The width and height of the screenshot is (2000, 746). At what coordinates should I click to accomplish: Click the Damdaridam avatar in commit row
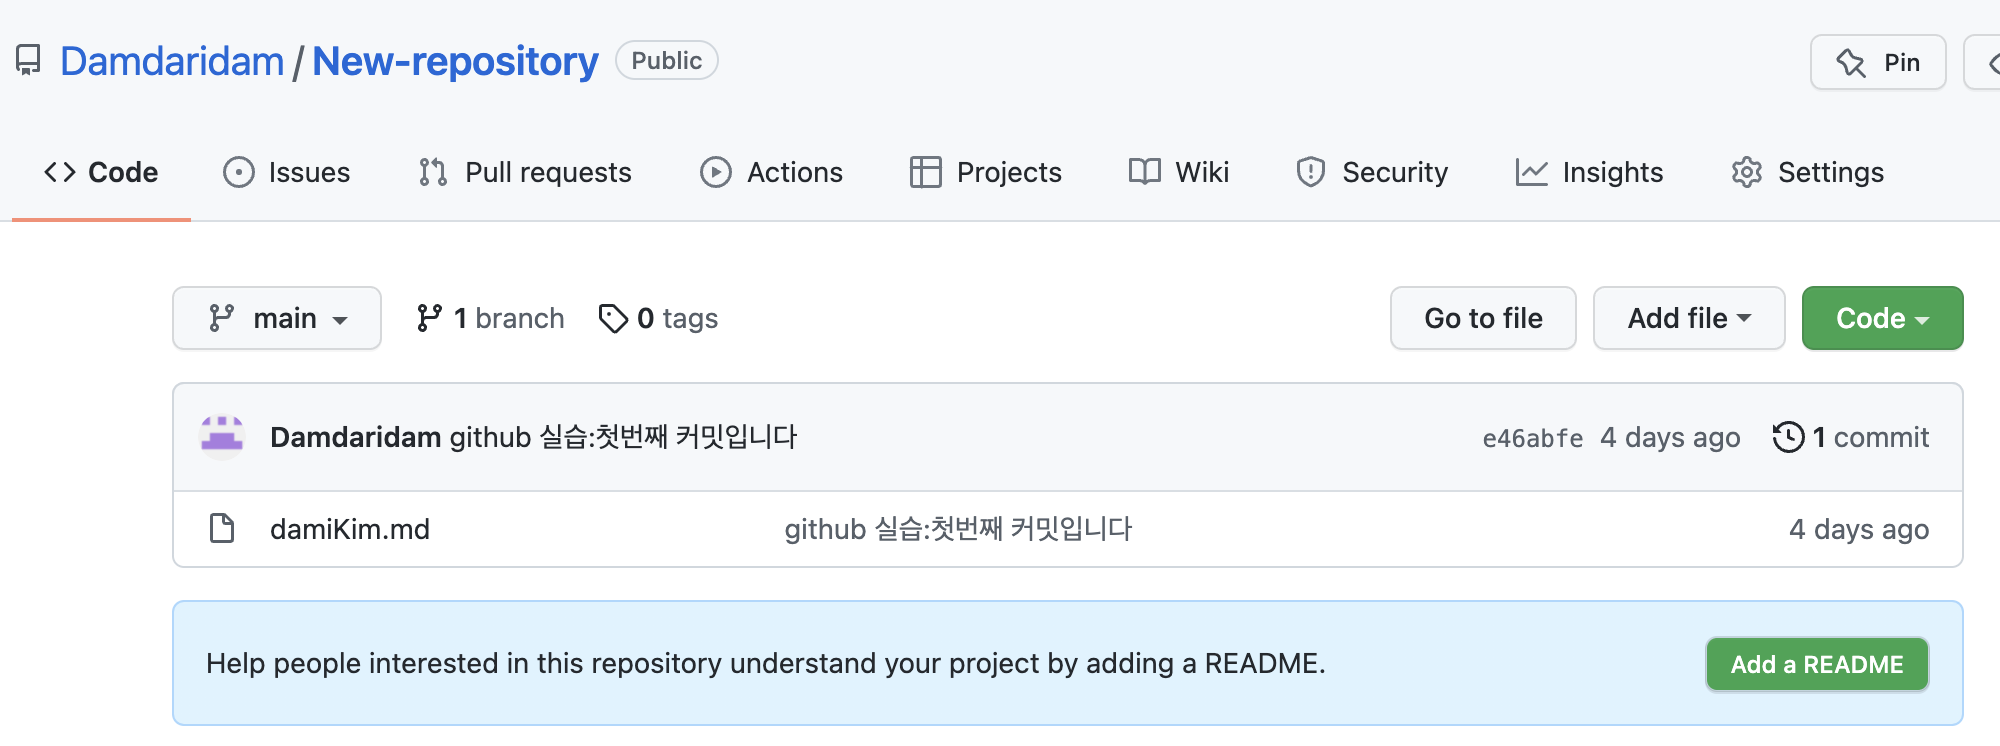[222, 436]
